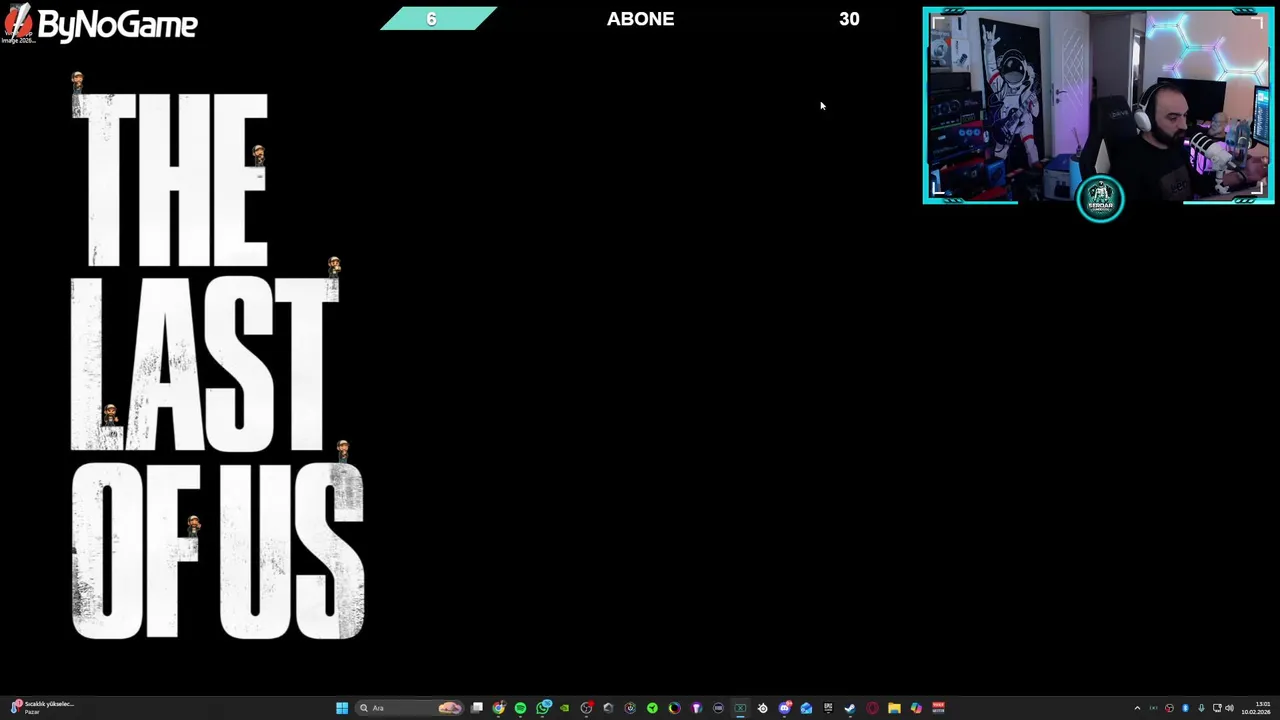Click the subscriber goal number 30
The image size is (1280, 720).
tap(849, 19)
